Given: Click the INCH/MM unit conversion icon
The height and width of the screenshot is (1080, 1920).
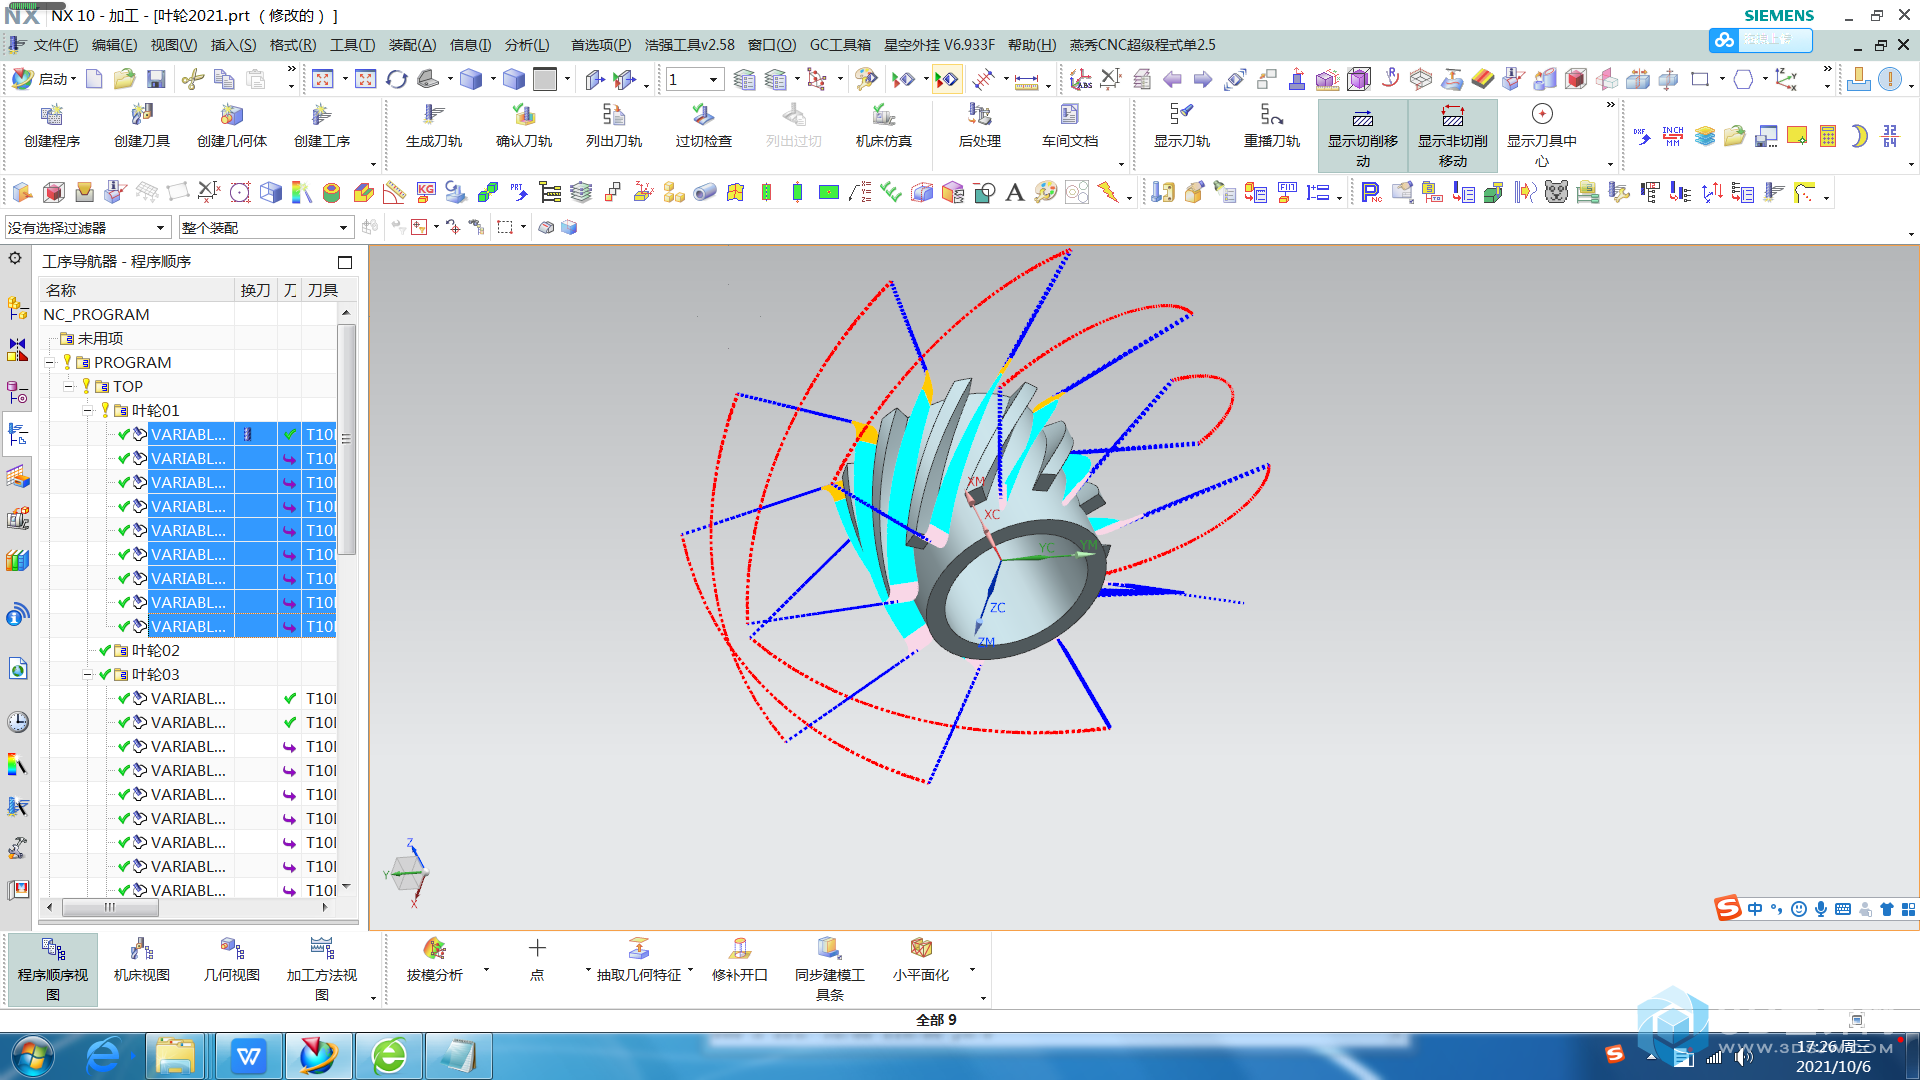Looking at the screenshot, I should click(1673, 136).
